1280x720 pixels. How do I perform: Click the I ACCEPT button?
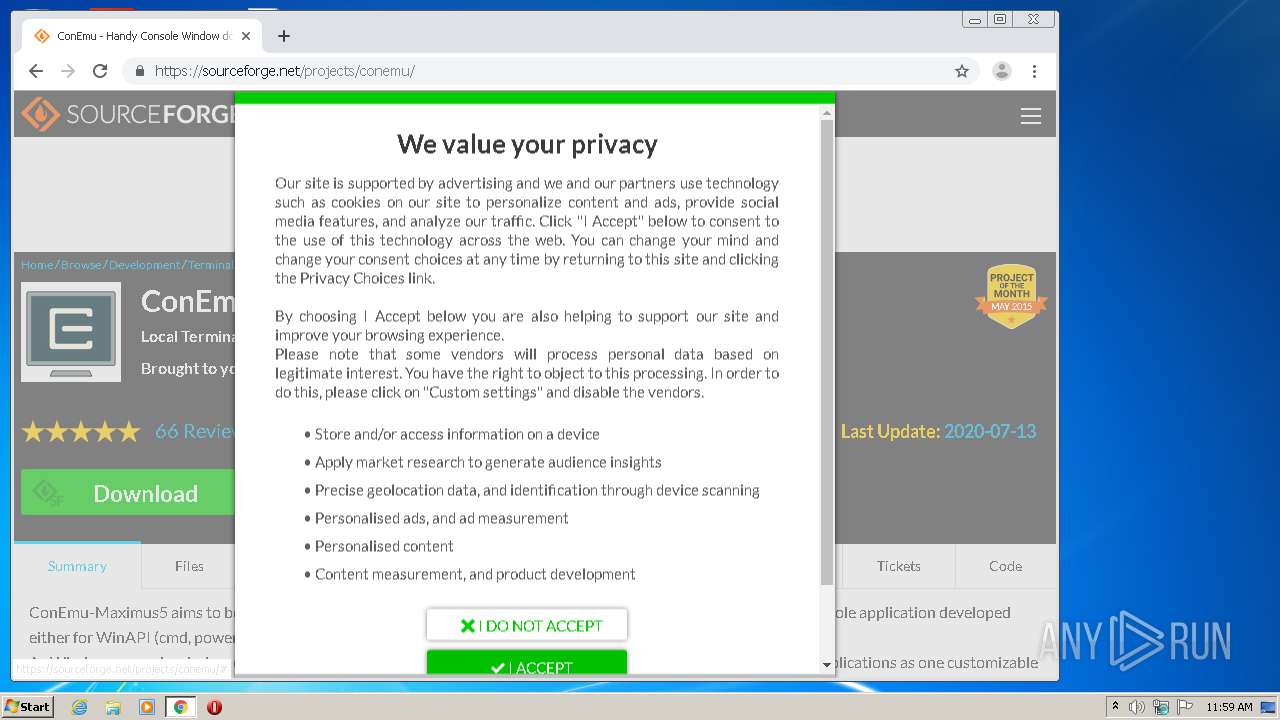(527, 663)
